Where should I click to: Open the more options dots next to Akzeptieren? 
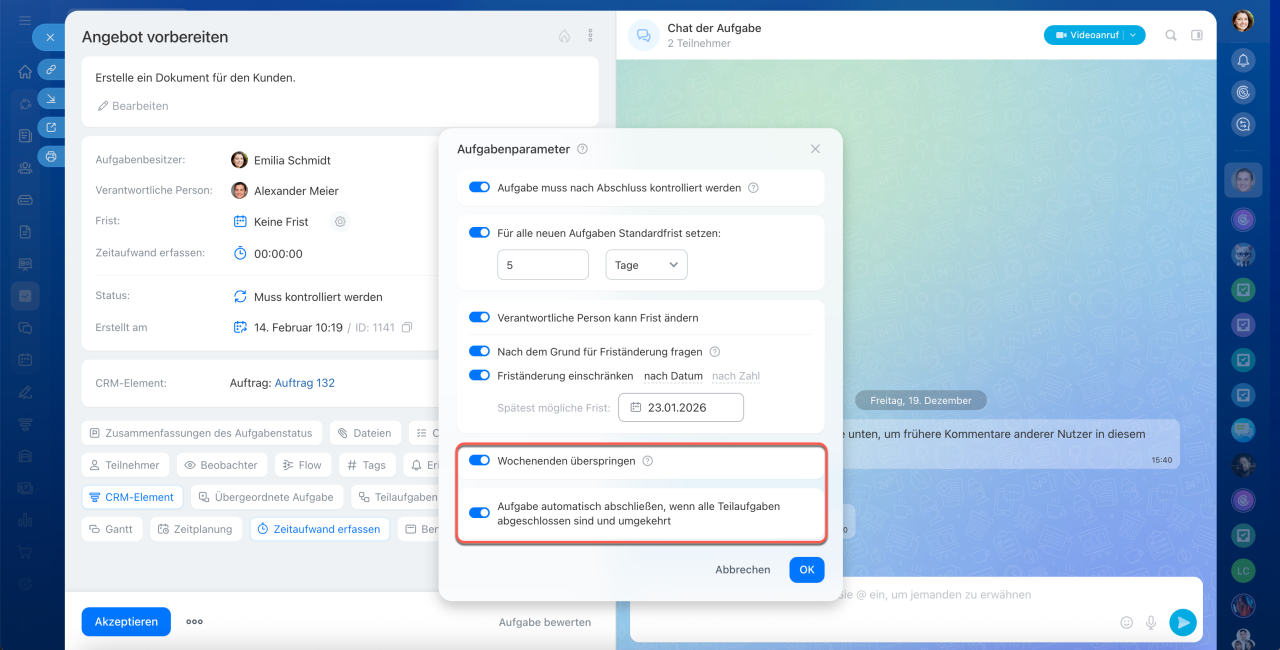point(194,622)
